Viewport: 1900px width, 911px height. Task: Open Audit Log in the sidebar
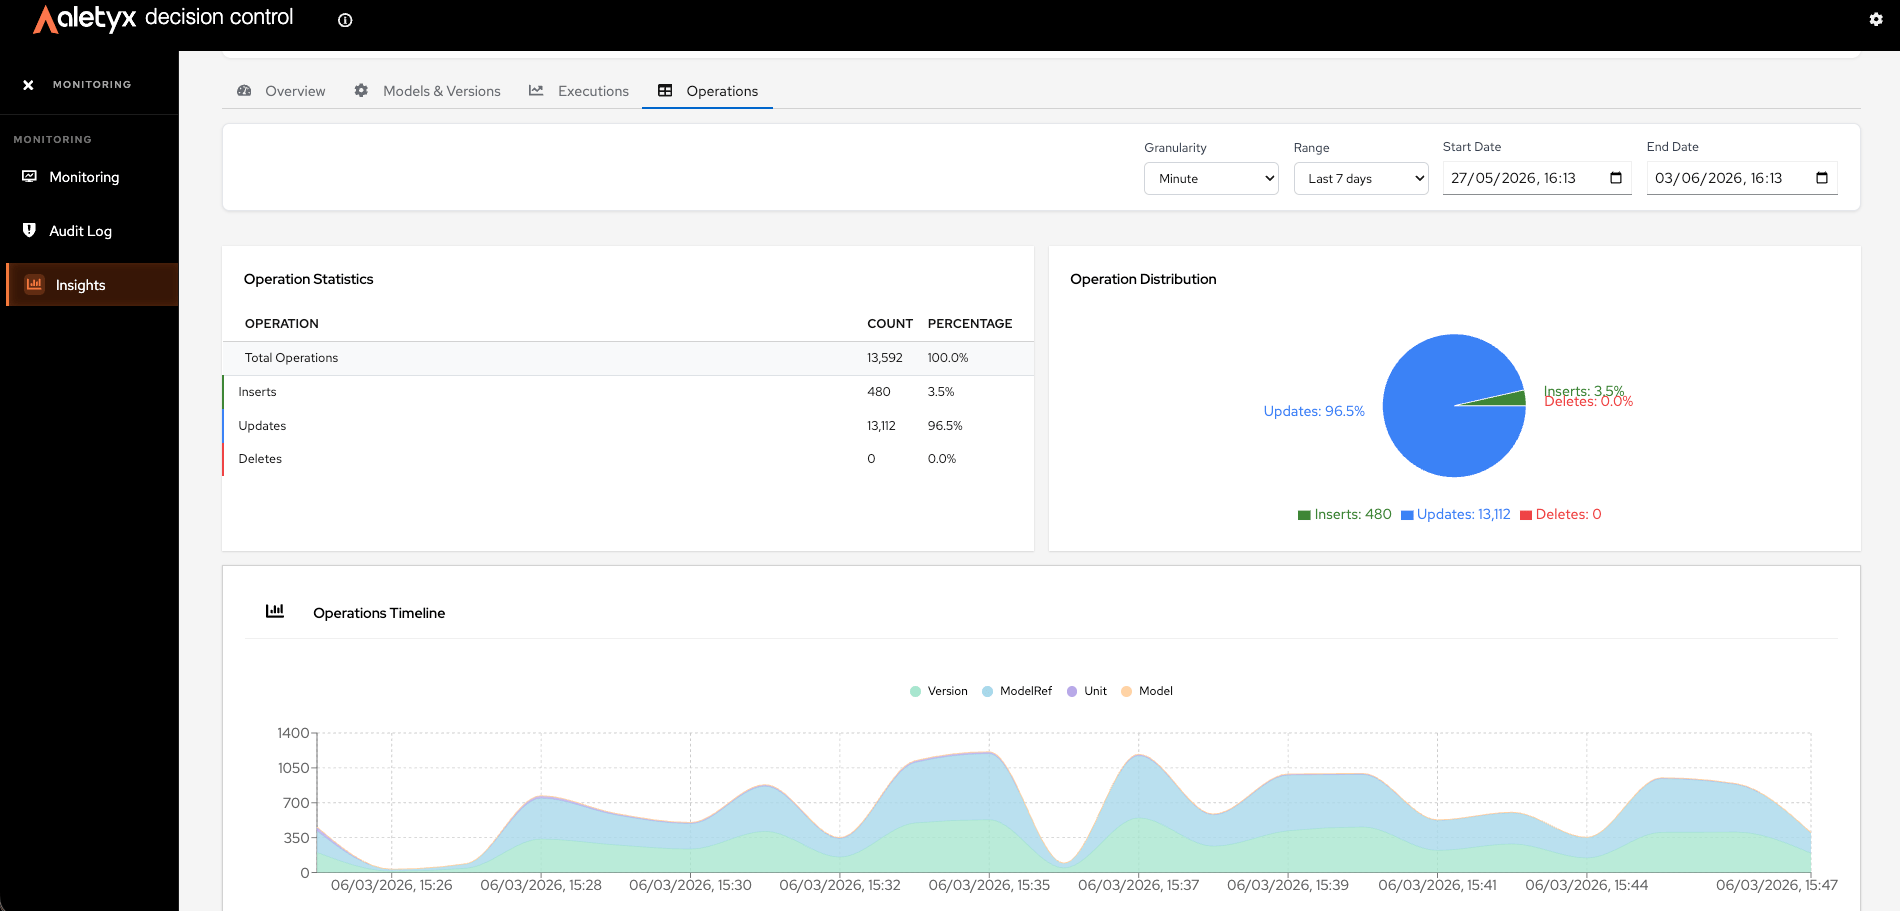pyautogui.click(x=90, y=231)
